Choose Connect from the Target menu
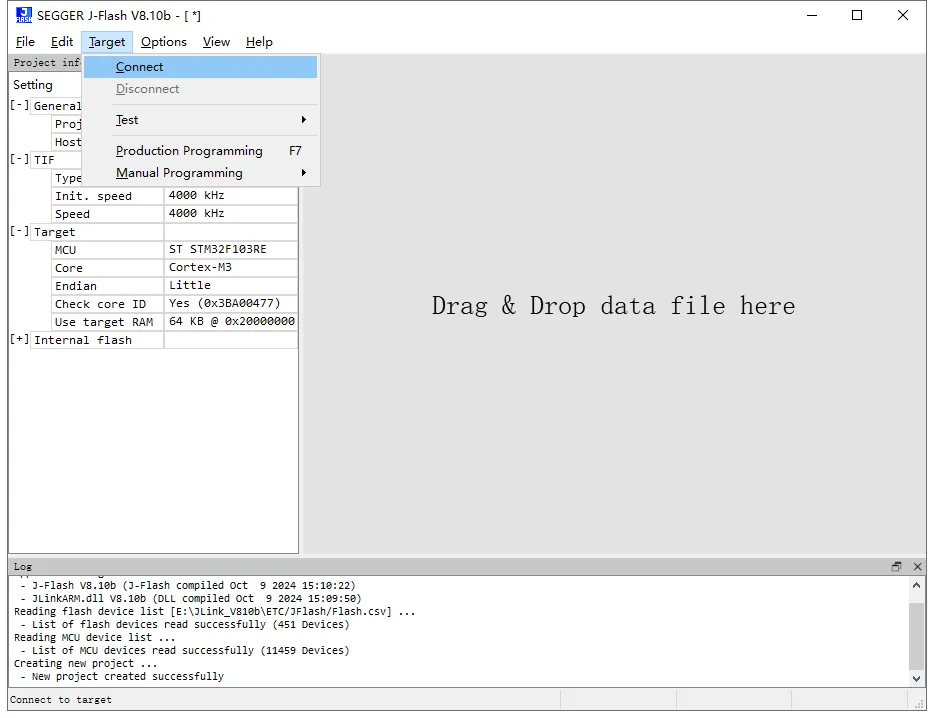The image size is (934, 718). tap(200, 67)
